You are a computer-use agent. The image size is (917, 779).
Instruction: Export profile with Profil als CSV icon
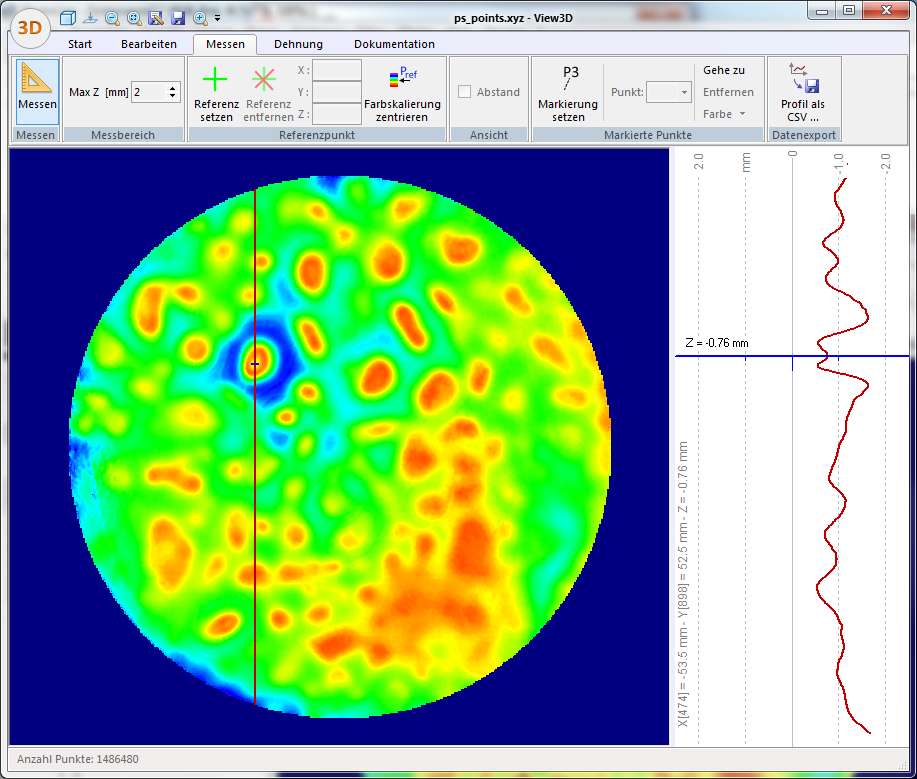click(802, 78)
